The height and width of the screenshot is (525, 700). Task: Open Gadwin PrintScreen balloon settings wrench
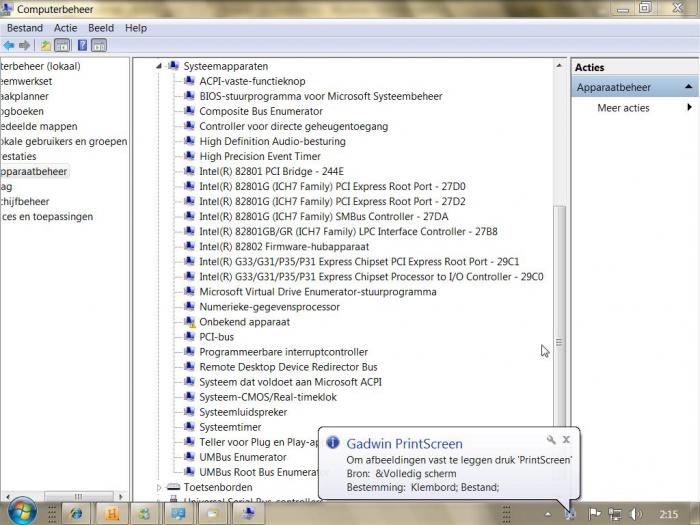[x=551, y=440]
